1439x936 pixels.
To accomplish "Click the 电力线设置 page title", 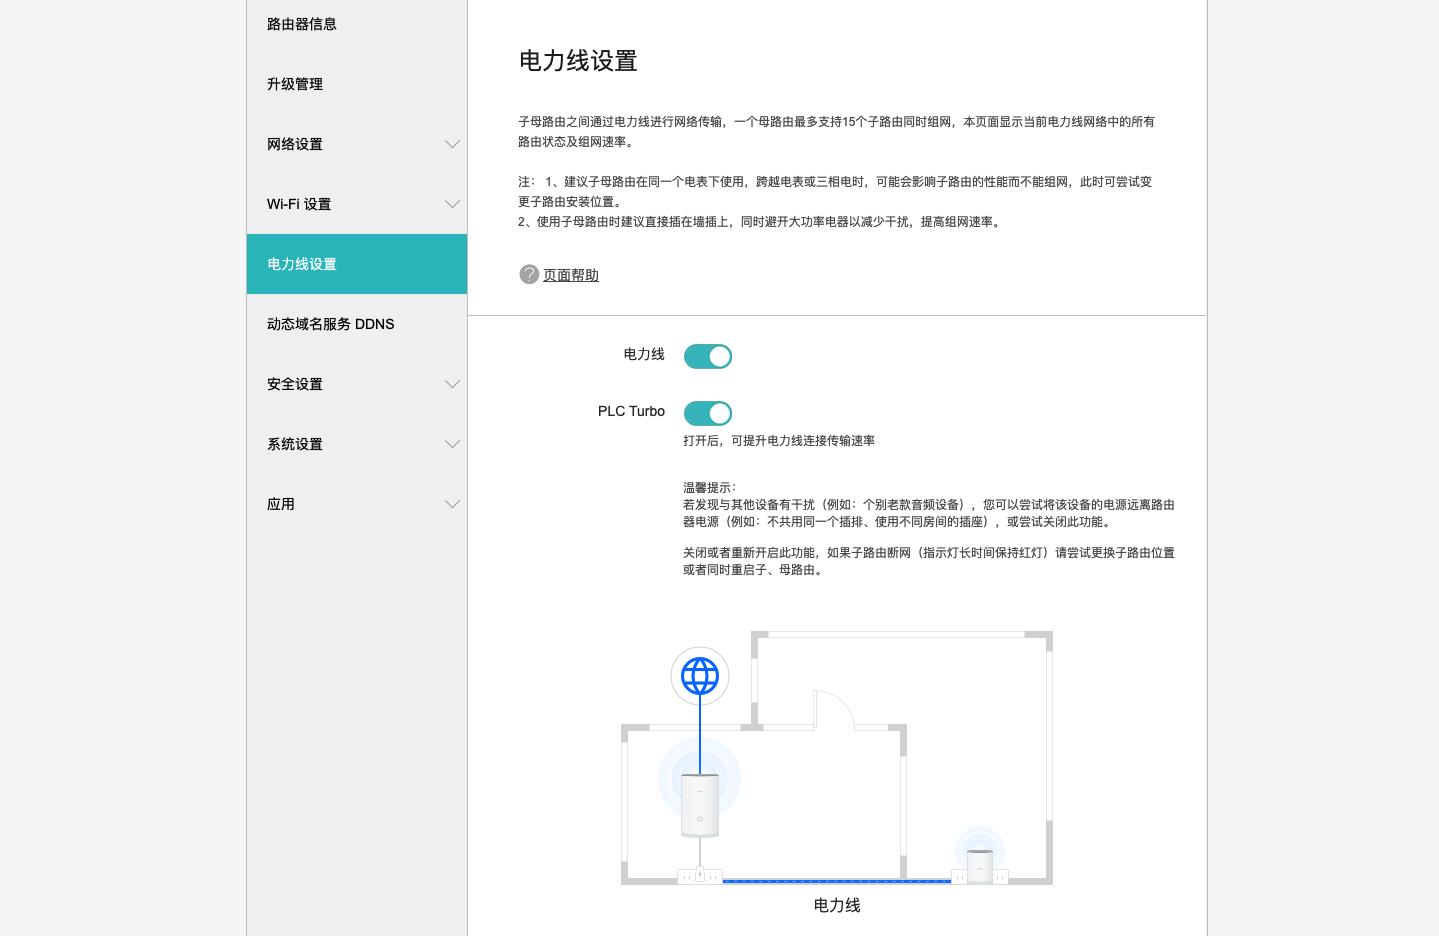I will tap(578, 61).
